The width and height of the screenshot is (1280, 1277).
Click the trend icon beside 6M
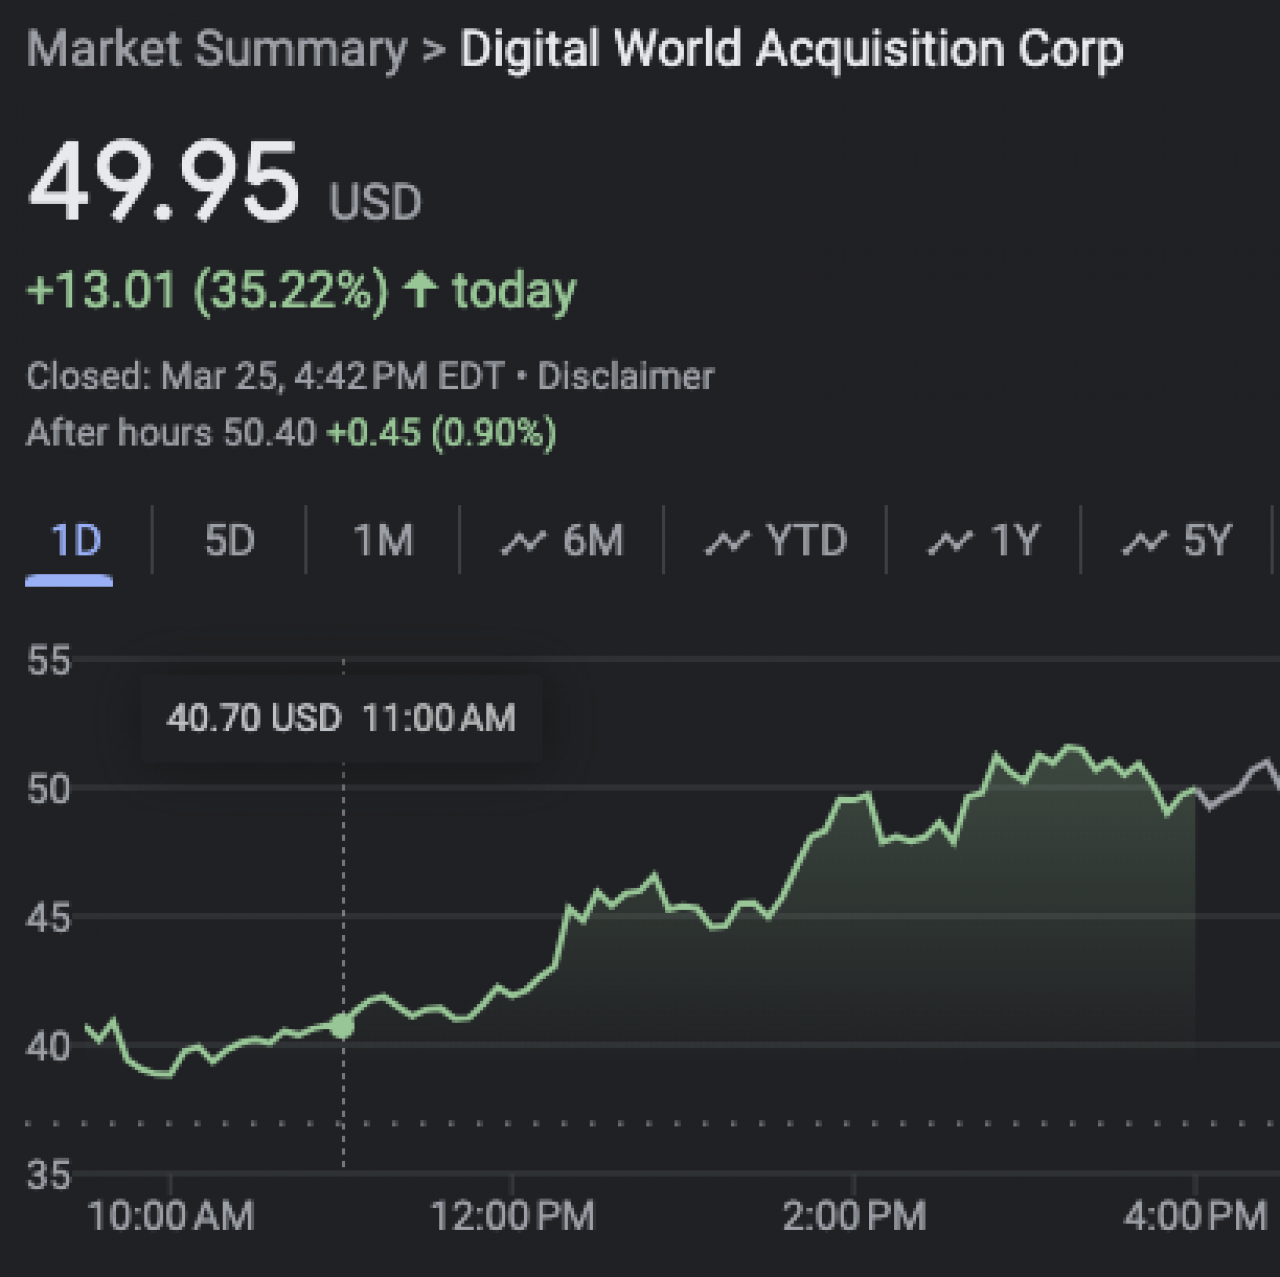pyautogui.click(x=523, y=542)
